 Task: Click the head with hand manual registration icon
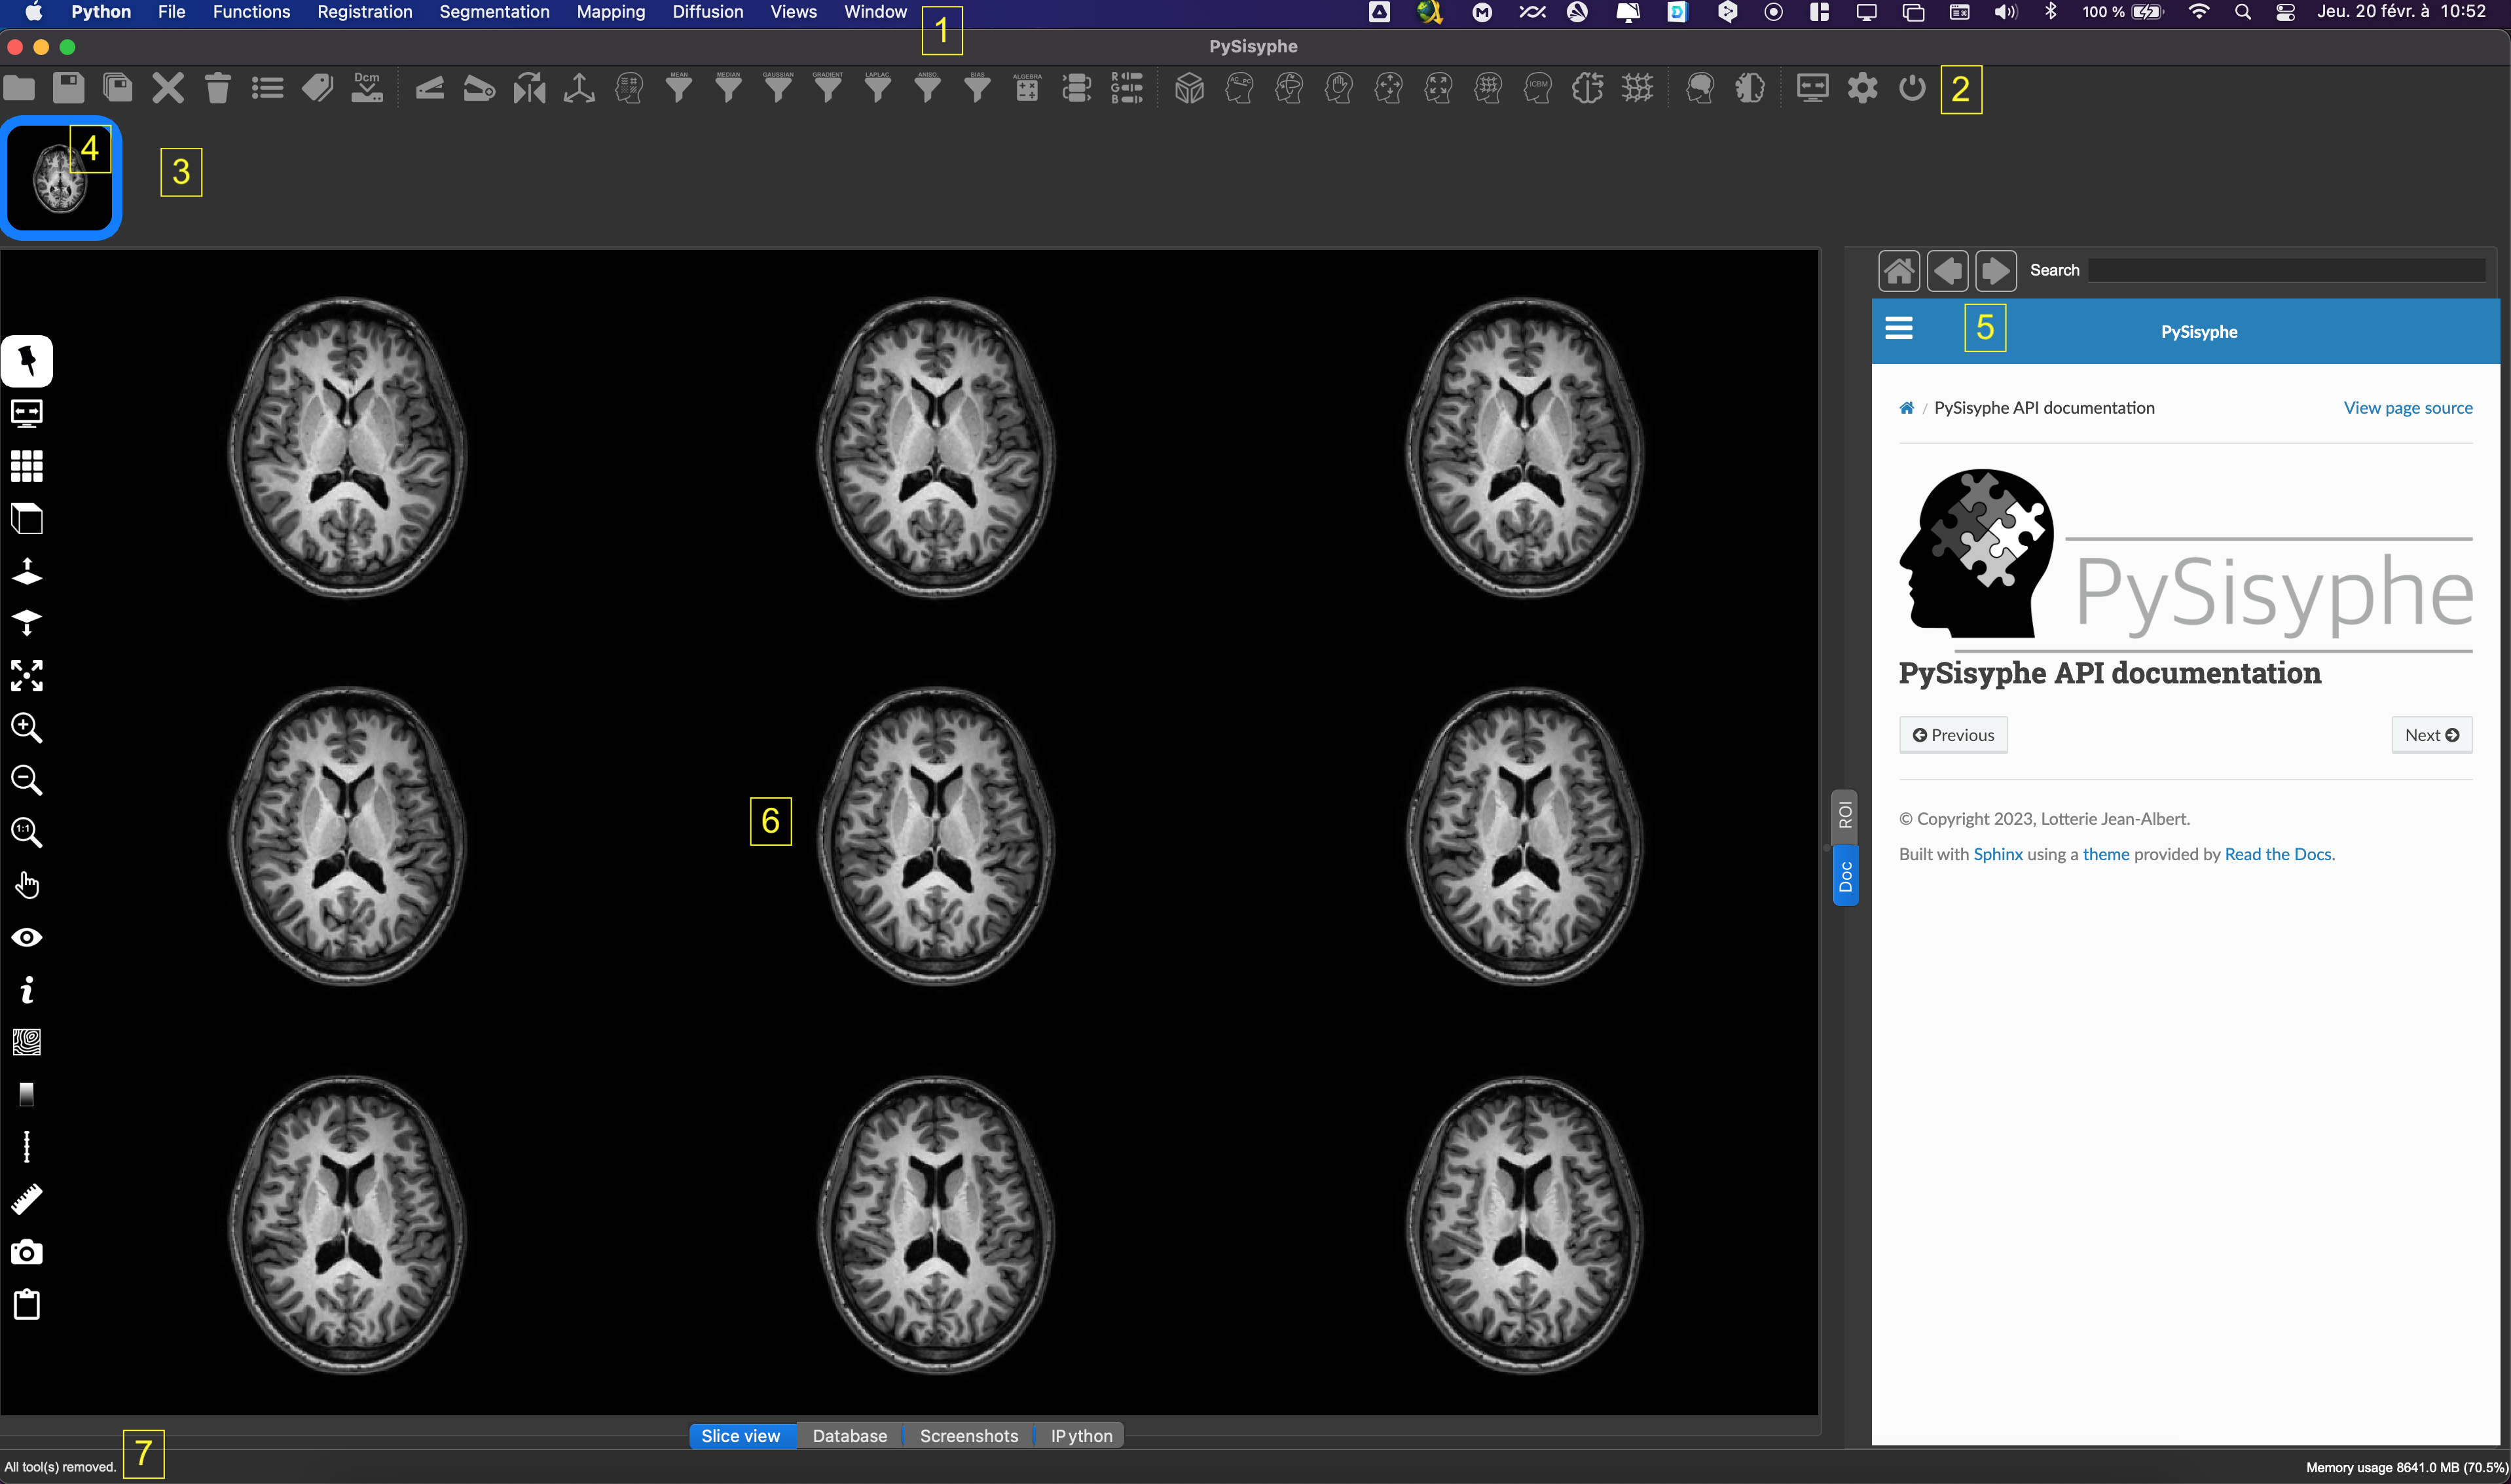tap(1339, 88)
